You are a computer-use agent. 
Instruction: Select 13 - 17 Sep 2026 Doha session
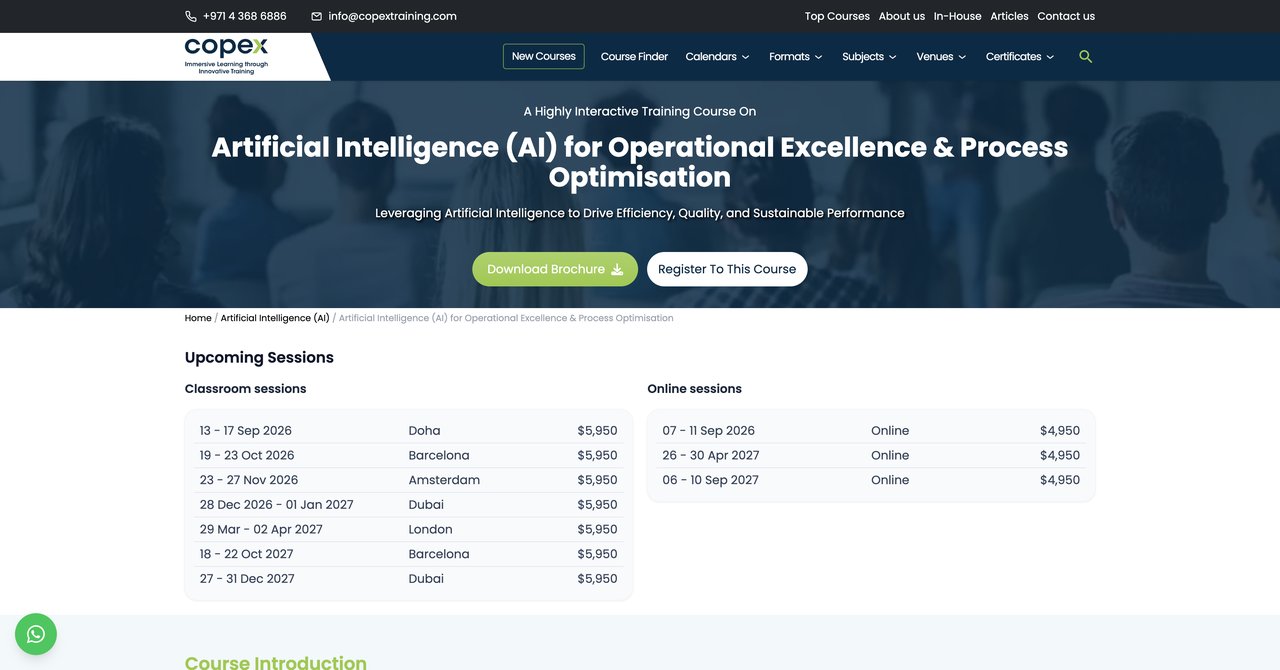(408, 431)
